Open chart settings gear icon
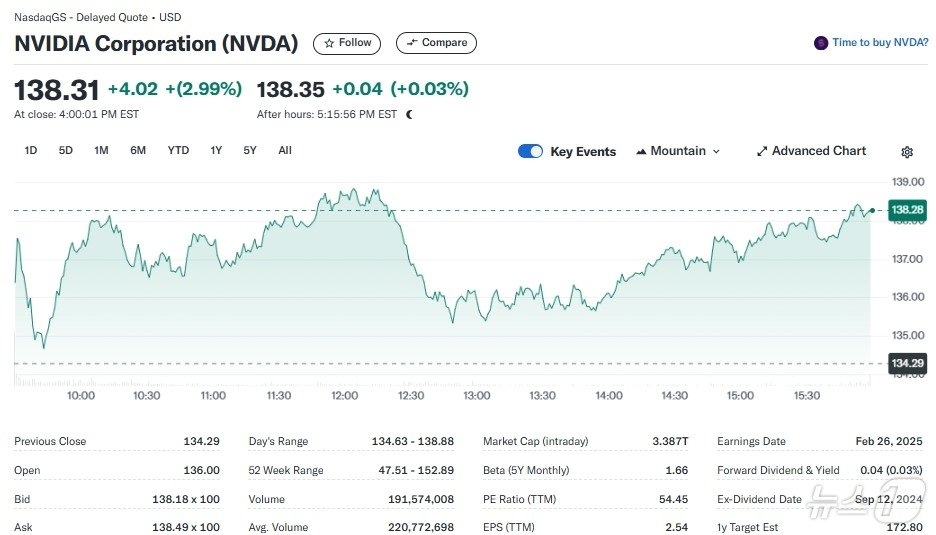Image resolution: width=936 pixels, height=535 pixels. click(907, 152)
